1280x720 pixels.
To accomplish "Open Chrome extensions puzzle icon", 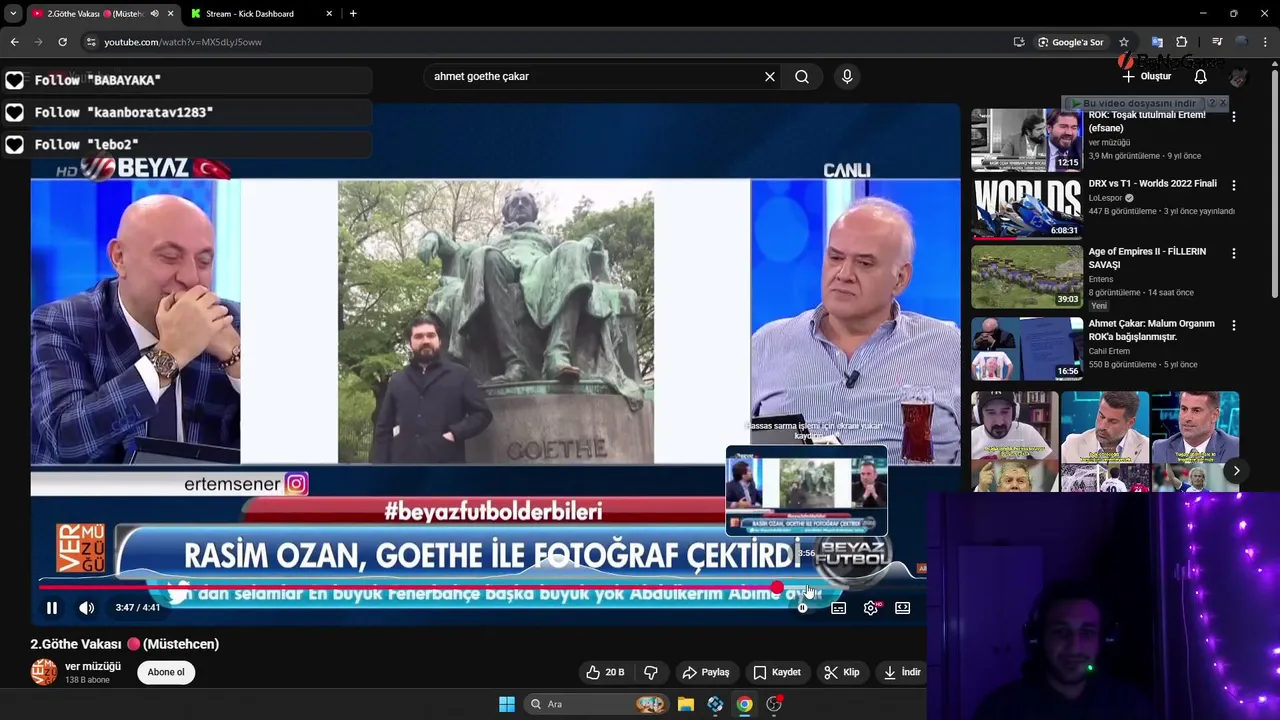I will (x=1182, y=42).
